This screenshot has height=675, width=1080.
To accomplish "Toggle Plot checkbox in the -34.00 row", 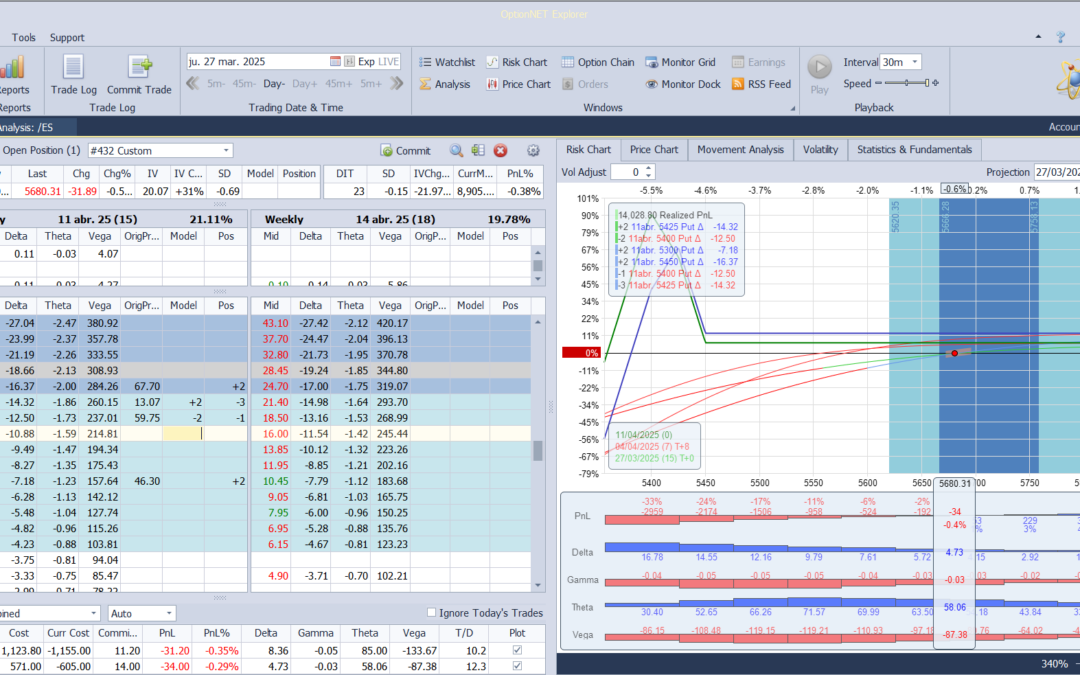I will pyautogui.click(x=517, y=666).
